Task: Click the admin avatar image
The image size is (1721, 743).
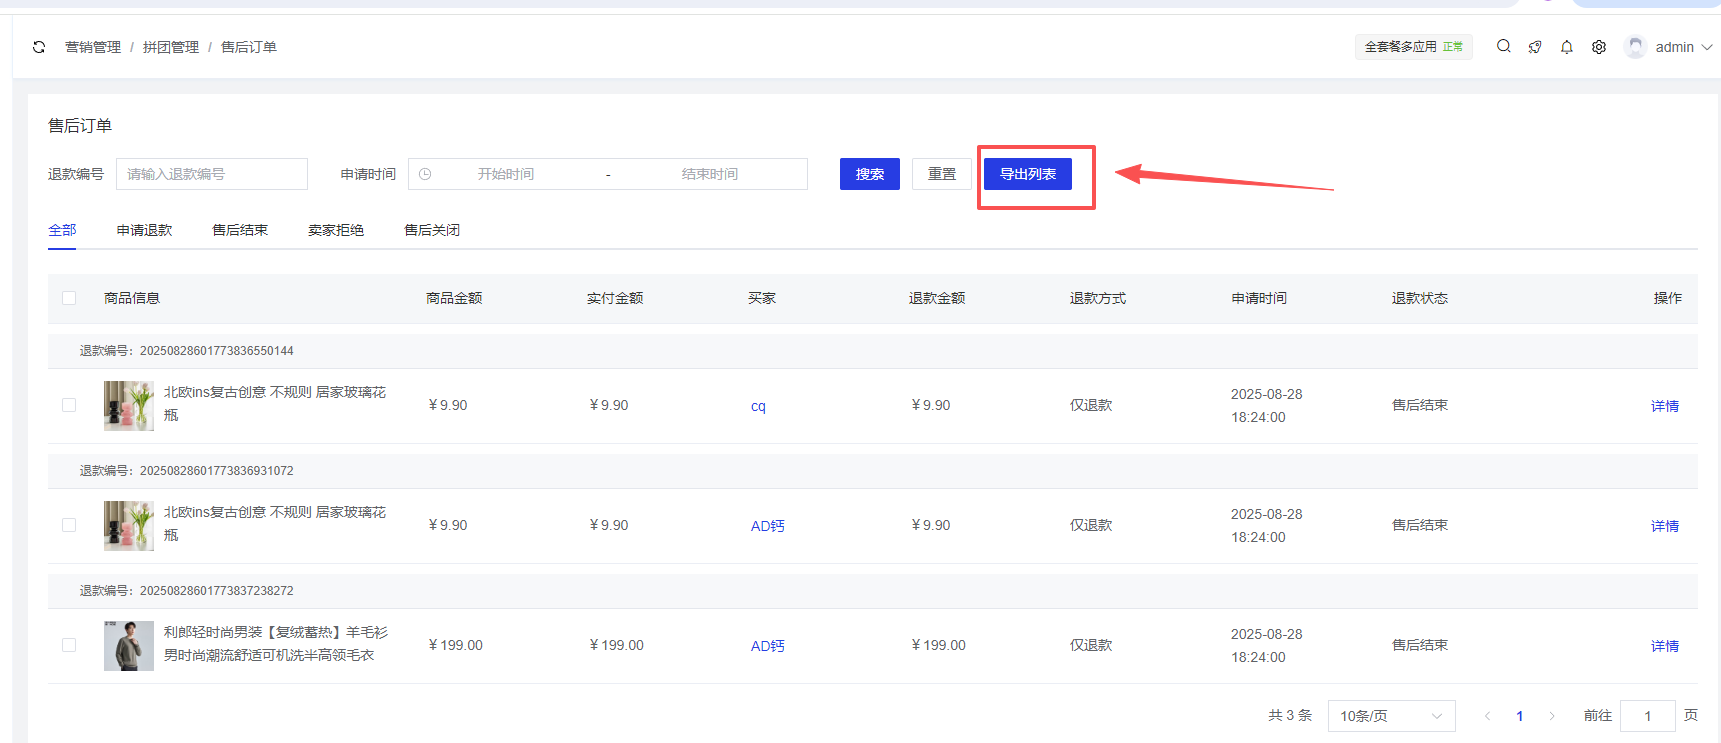Action: tap(1635, 47)
